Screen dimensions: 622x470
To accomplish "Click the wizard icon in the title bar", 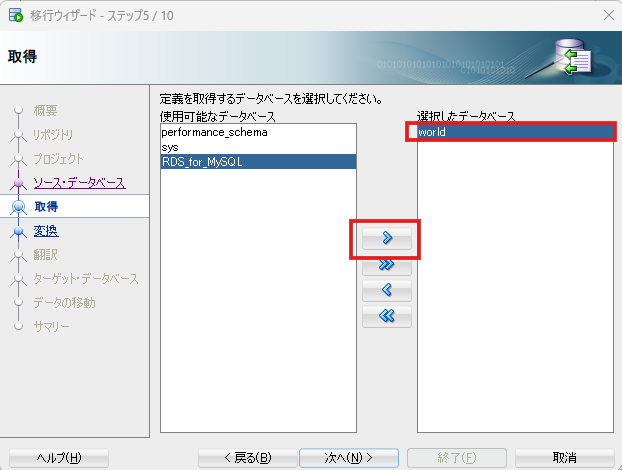I will (x=16, y=15).
